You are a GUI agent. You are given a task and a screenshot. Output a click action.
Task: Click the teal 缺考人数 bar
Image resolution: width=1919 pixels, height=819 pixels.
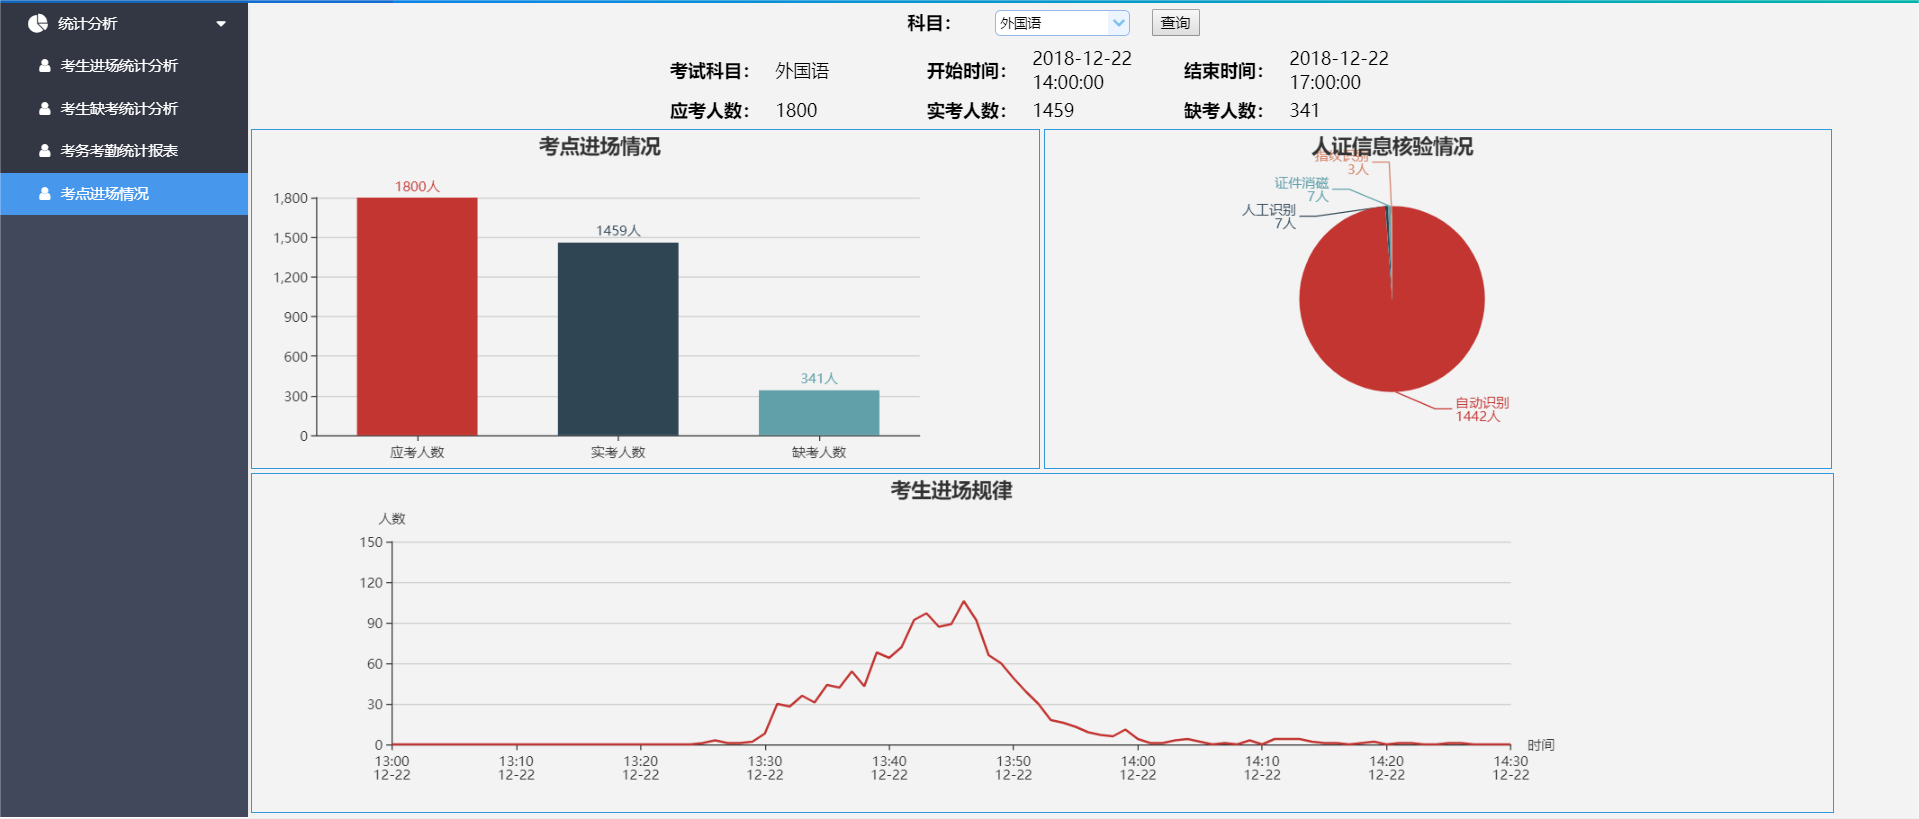(819, 413)
